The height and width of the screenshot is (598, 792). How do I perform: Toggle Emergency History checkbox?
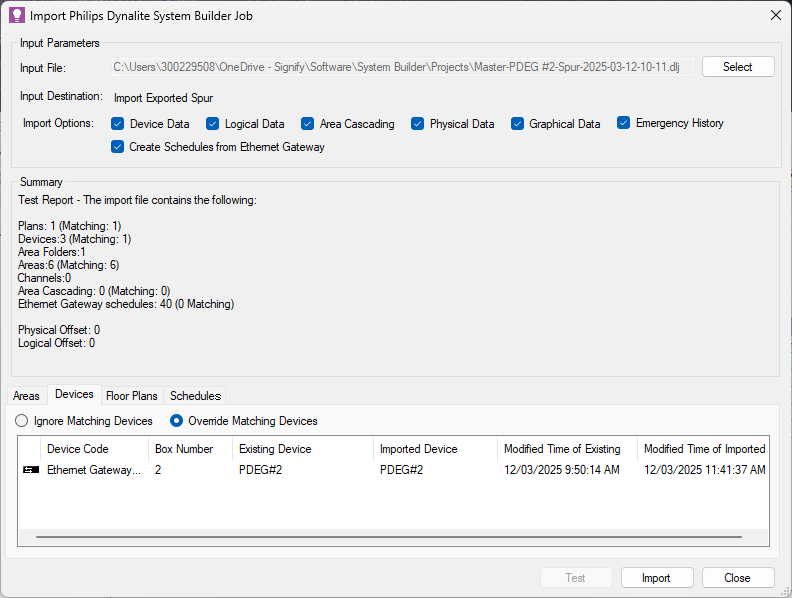[x=624, y=123]
